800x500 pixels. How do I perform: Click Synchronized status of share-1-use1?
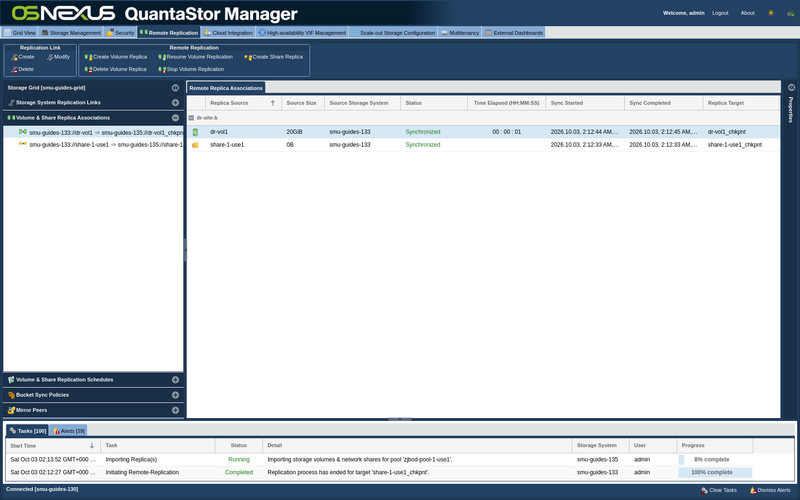click(423, 145)
